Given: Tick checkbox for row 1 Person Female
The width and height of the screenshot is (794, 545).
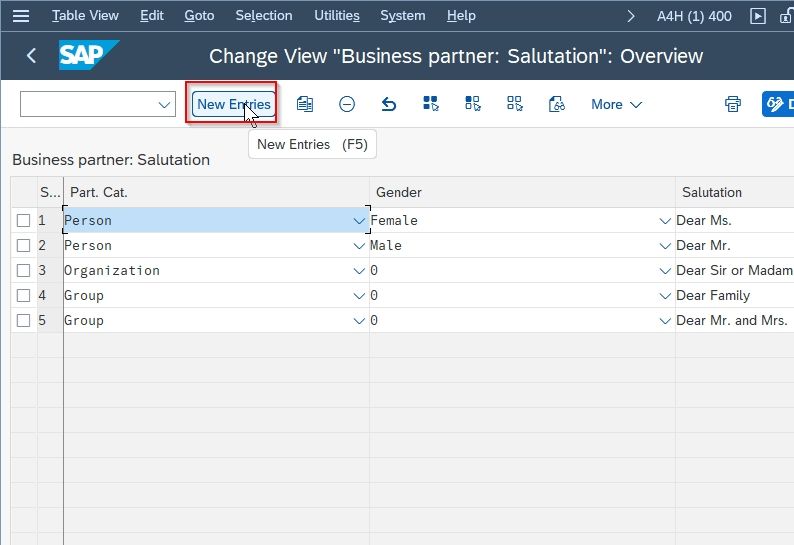Looking at the screenshot, I should click(x=23, y=220).
